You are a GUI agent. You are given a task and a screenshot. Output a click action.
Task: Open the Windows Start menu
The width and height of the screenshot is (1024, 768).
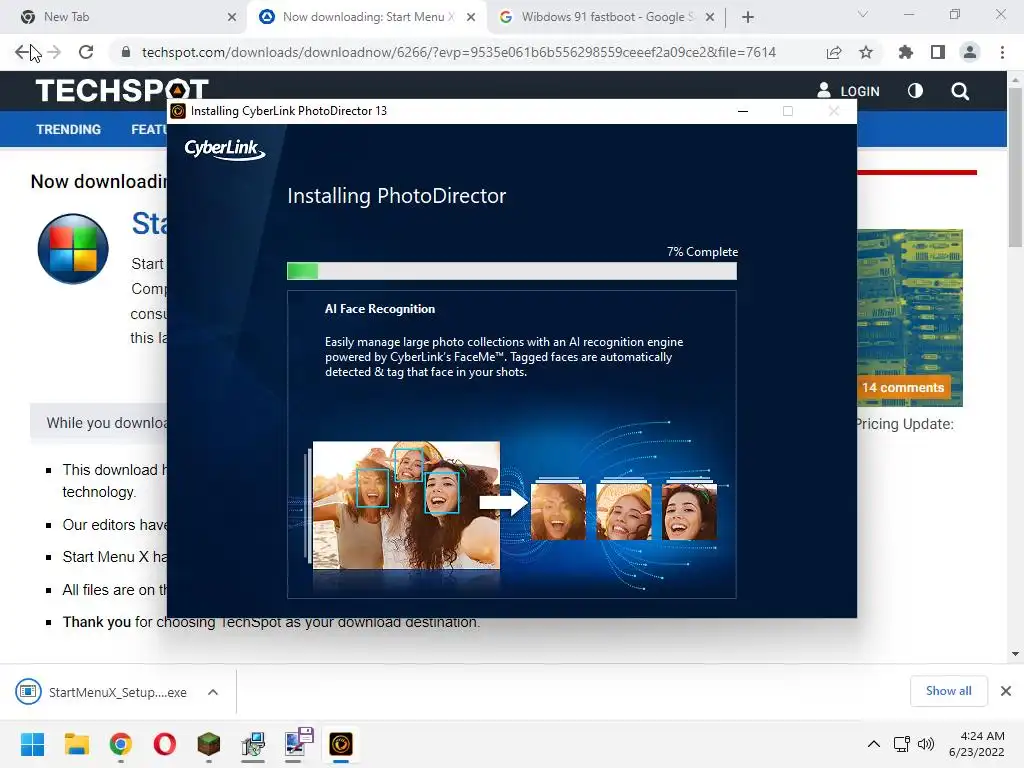tap(33, 744)
